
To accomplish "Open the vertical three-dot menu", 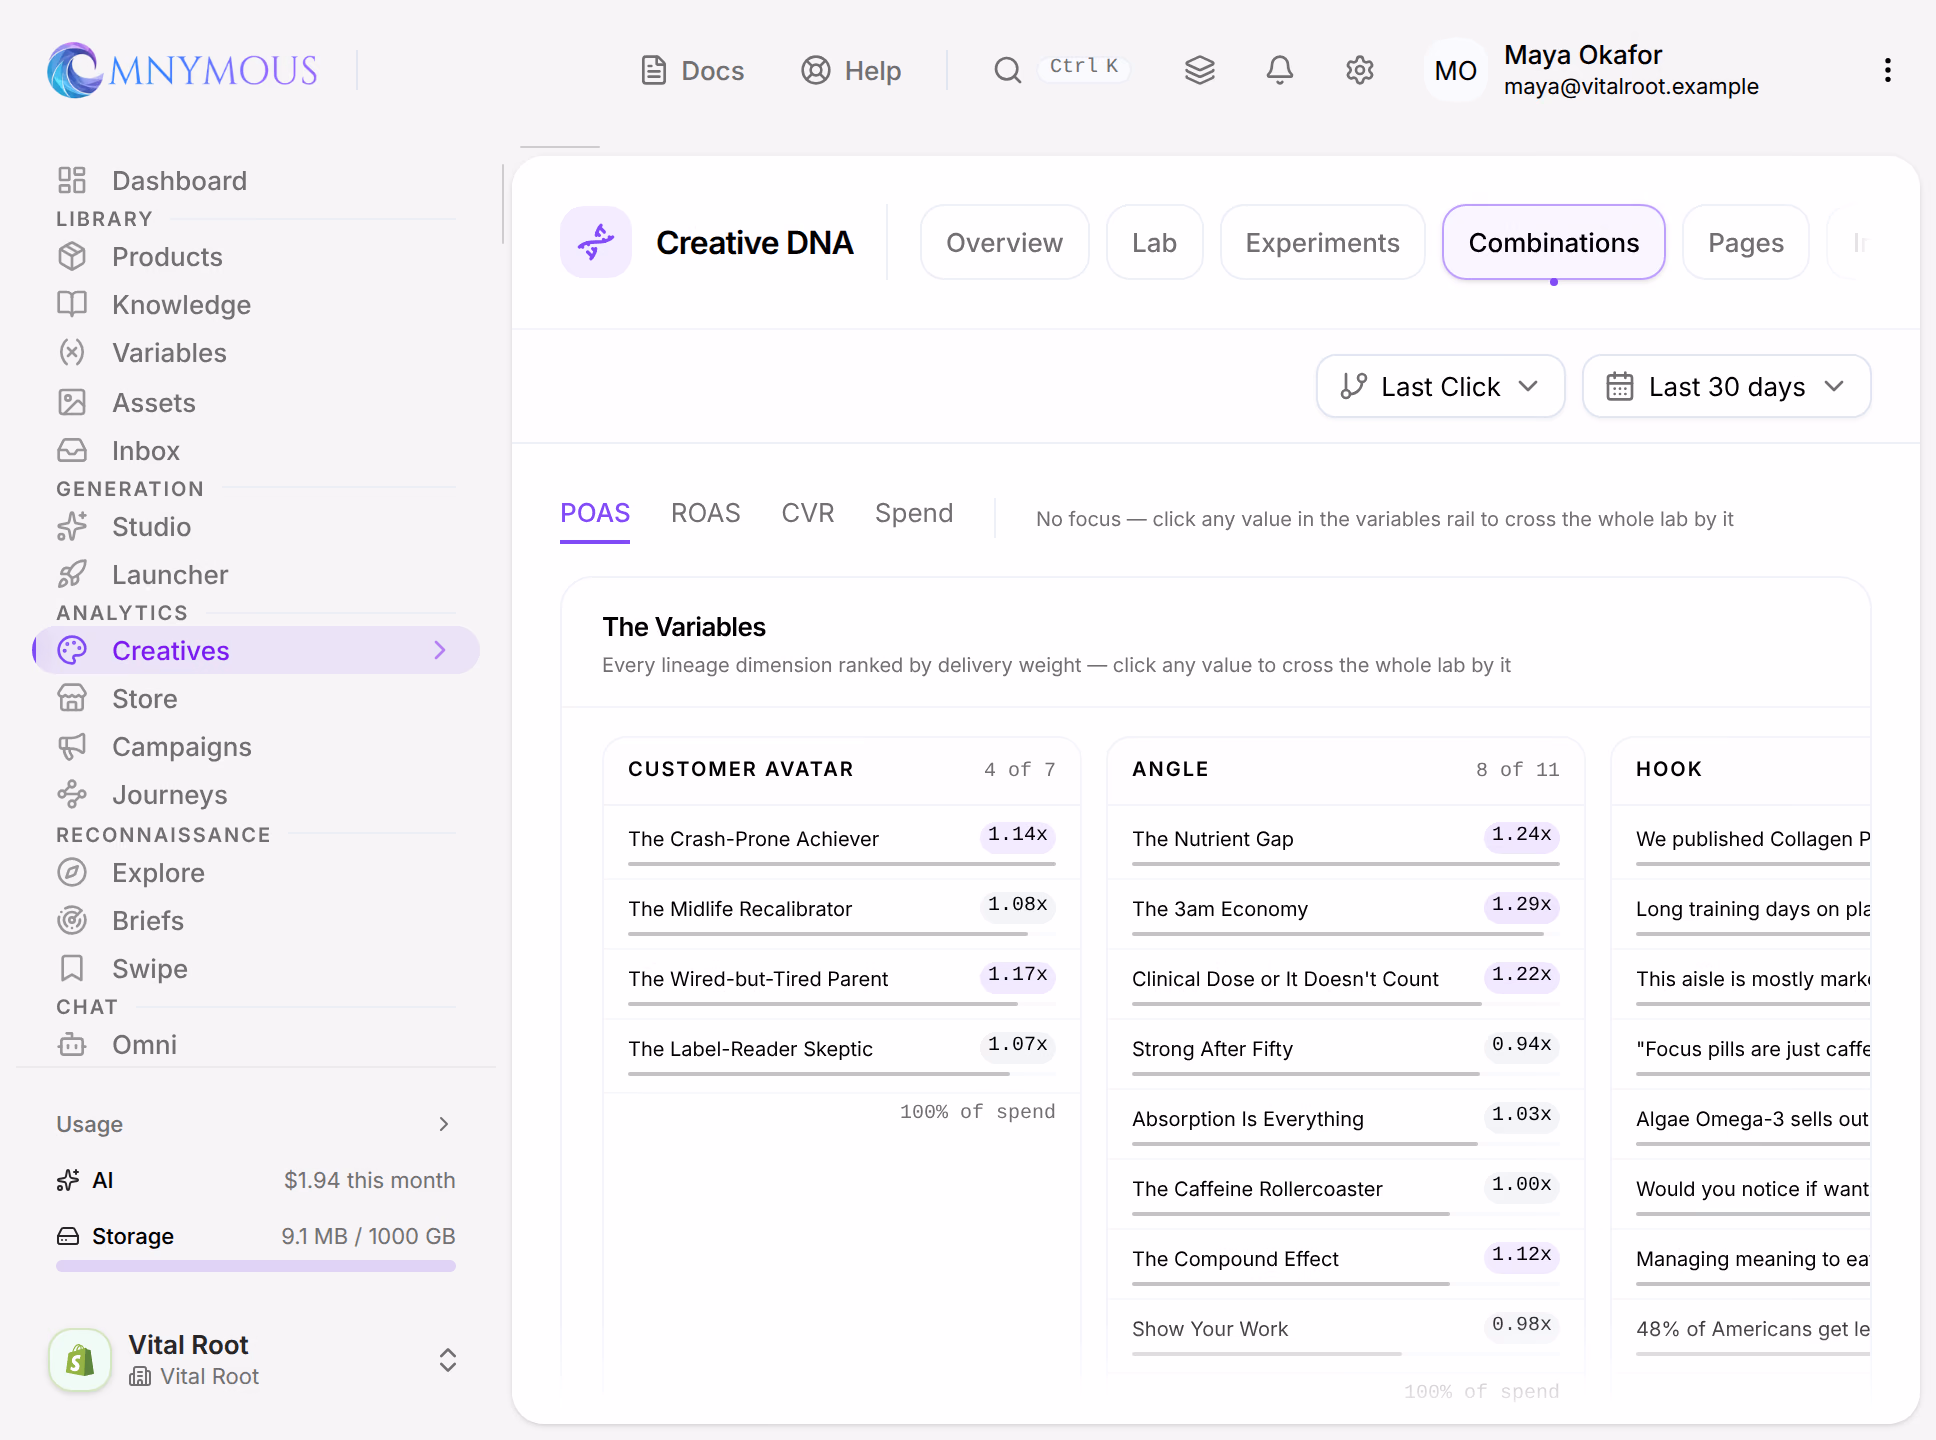I will point(1887,70).
